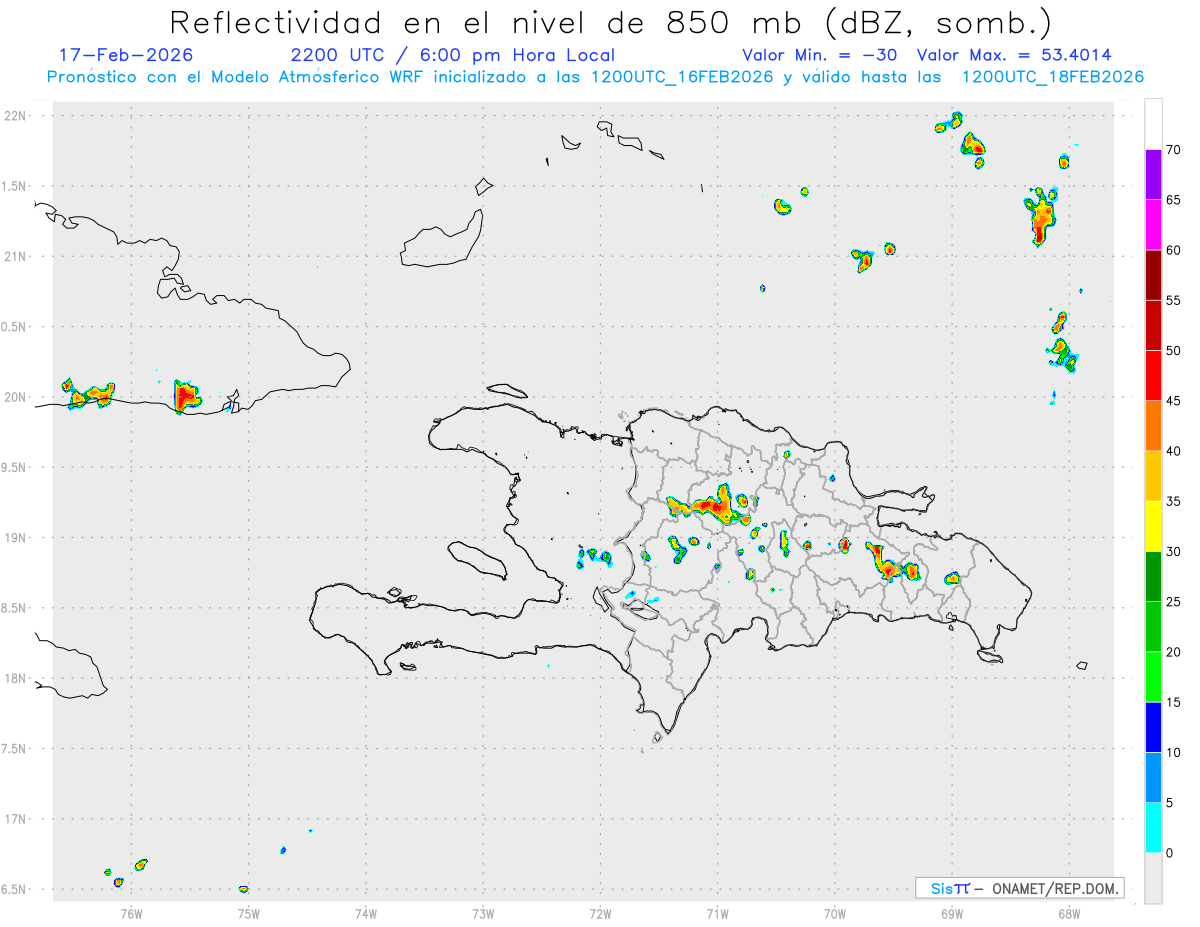Click the orange 40–45 dBZ color band
1200x927 pixels.
(1153, 426)
